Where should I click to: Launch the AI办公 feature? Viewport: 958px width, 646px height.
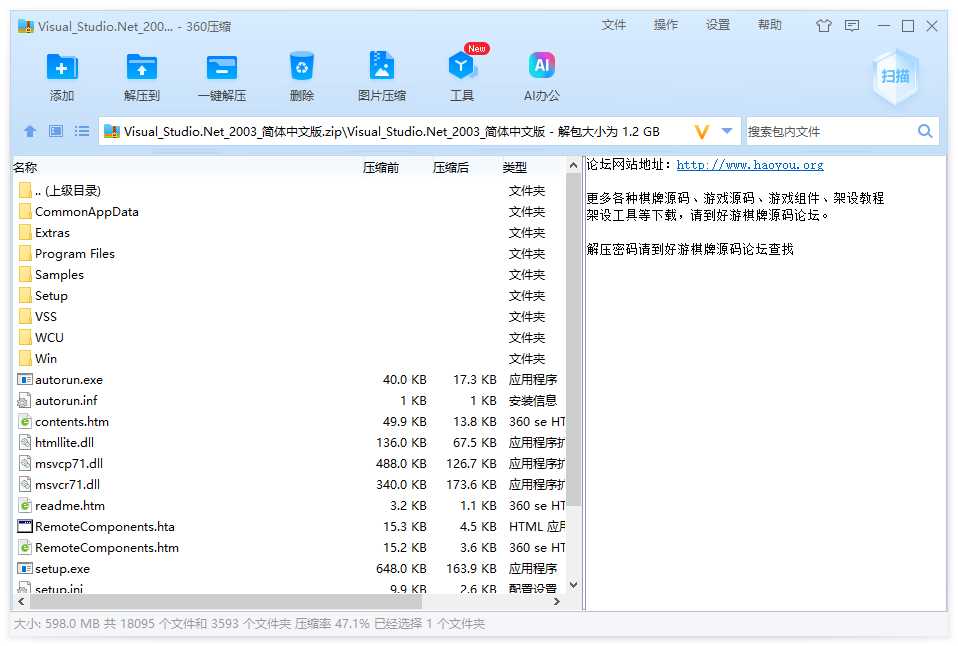542,65
